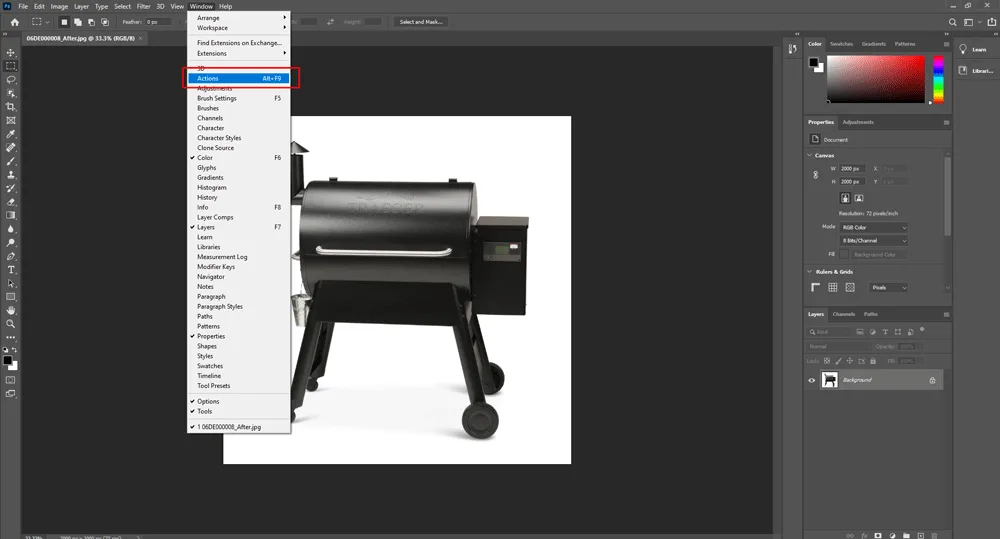Select the Gradient tool
1000x539 pixels.
tap(11, 215)
